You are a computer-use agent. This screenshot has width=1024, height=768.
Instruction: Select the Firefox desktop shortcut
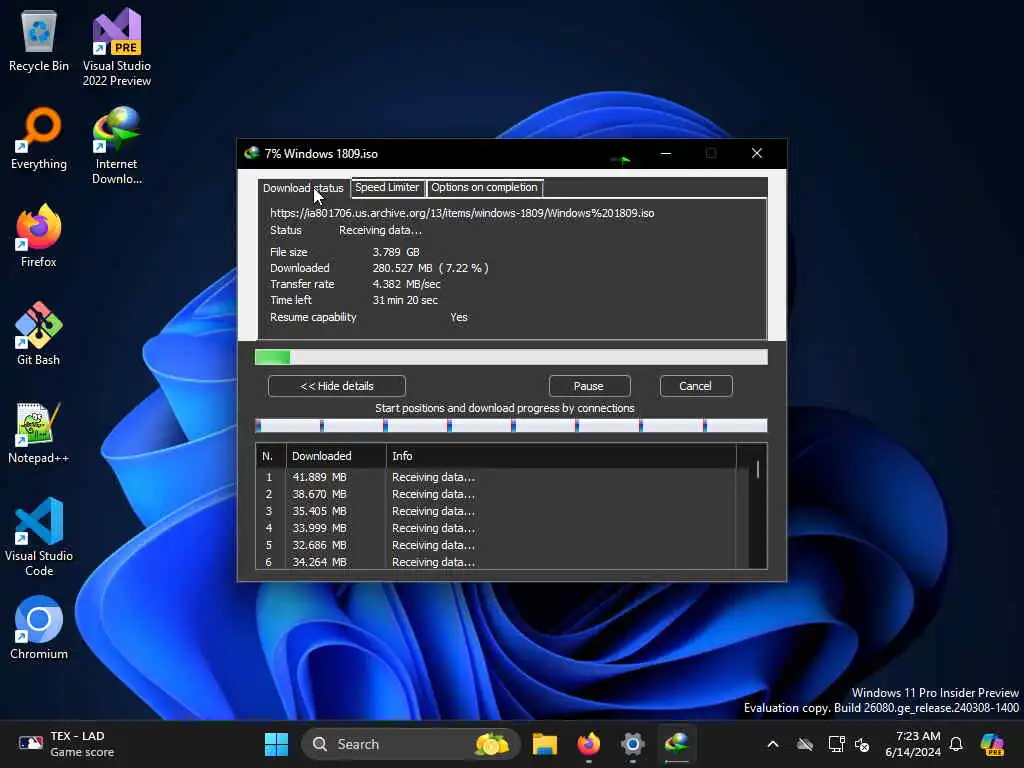39,236
